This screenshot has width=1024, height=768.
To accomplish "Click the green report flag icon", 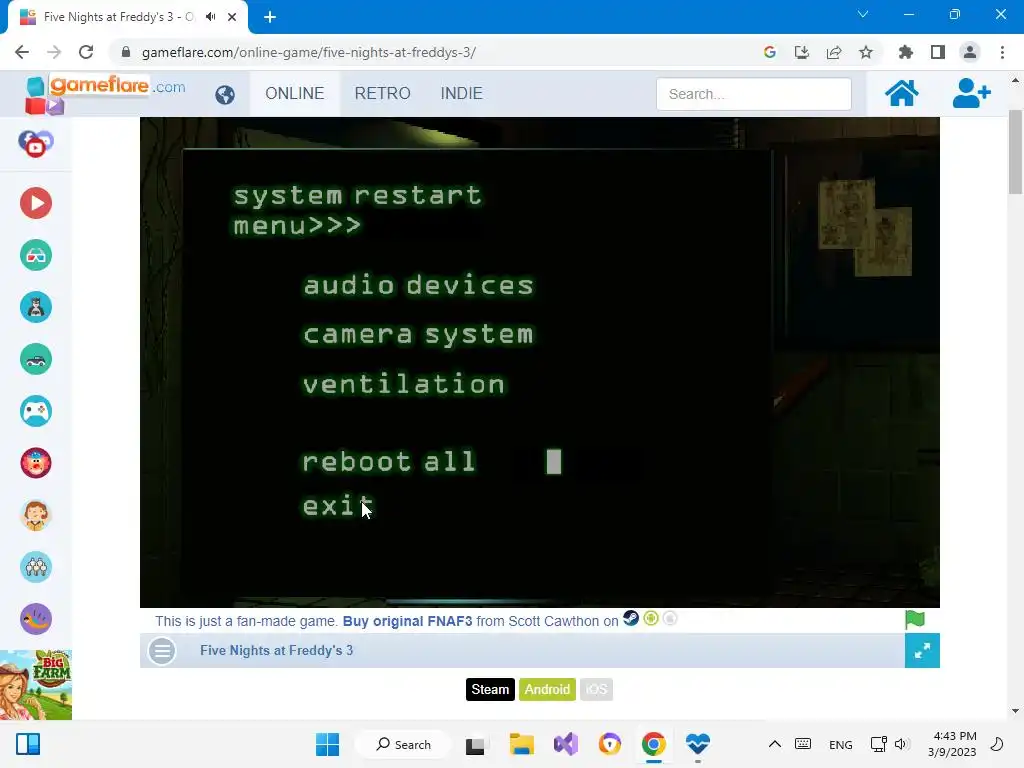I will coord(914,619).
